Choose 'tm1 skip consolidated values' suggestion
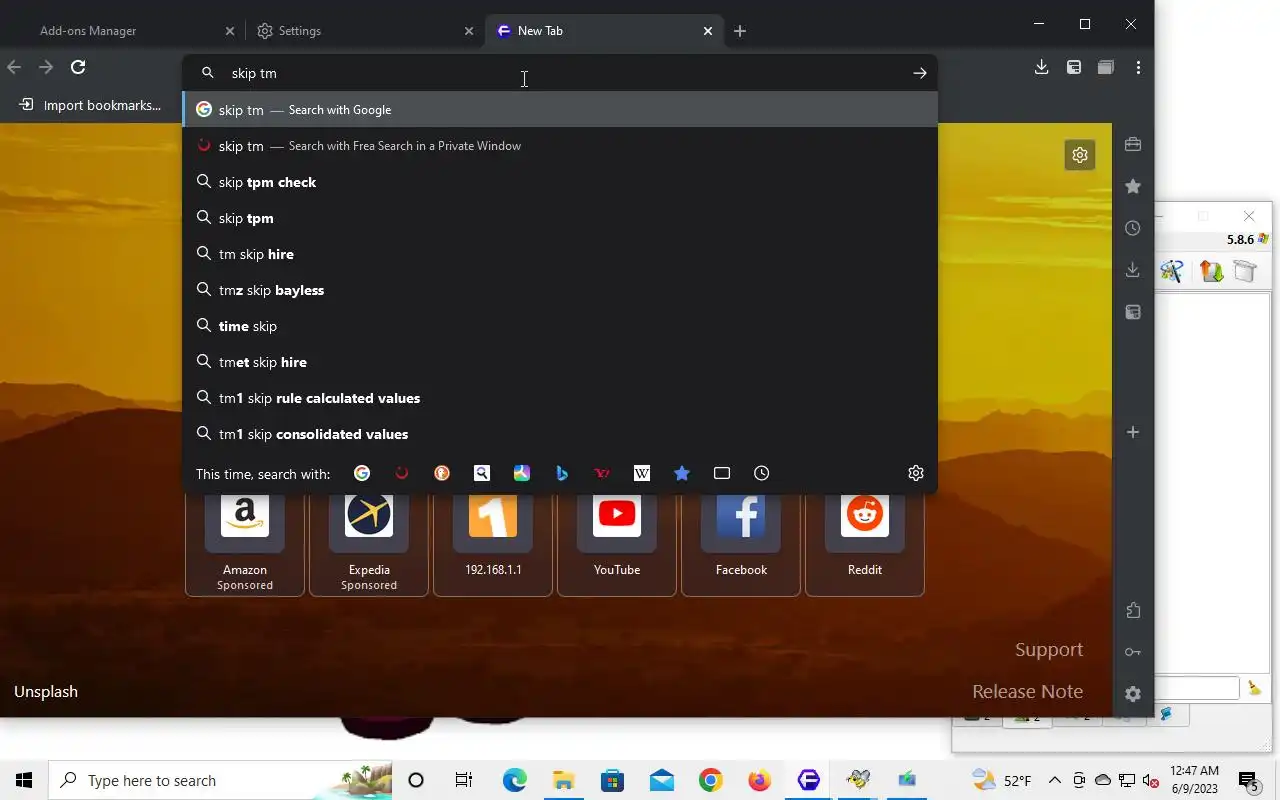The image size is (1280, 800). pyautogui.click(x=560, y=434)
